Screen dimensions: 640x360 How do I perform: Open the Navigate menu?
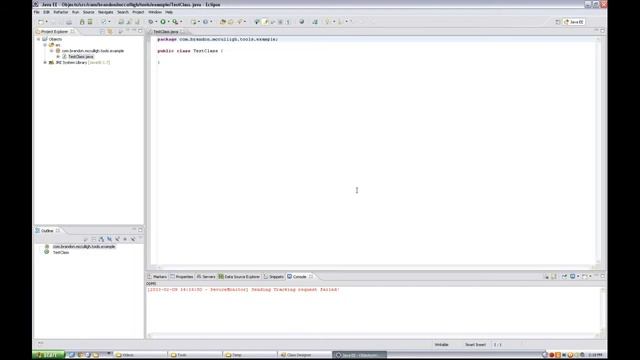[106, 12]
